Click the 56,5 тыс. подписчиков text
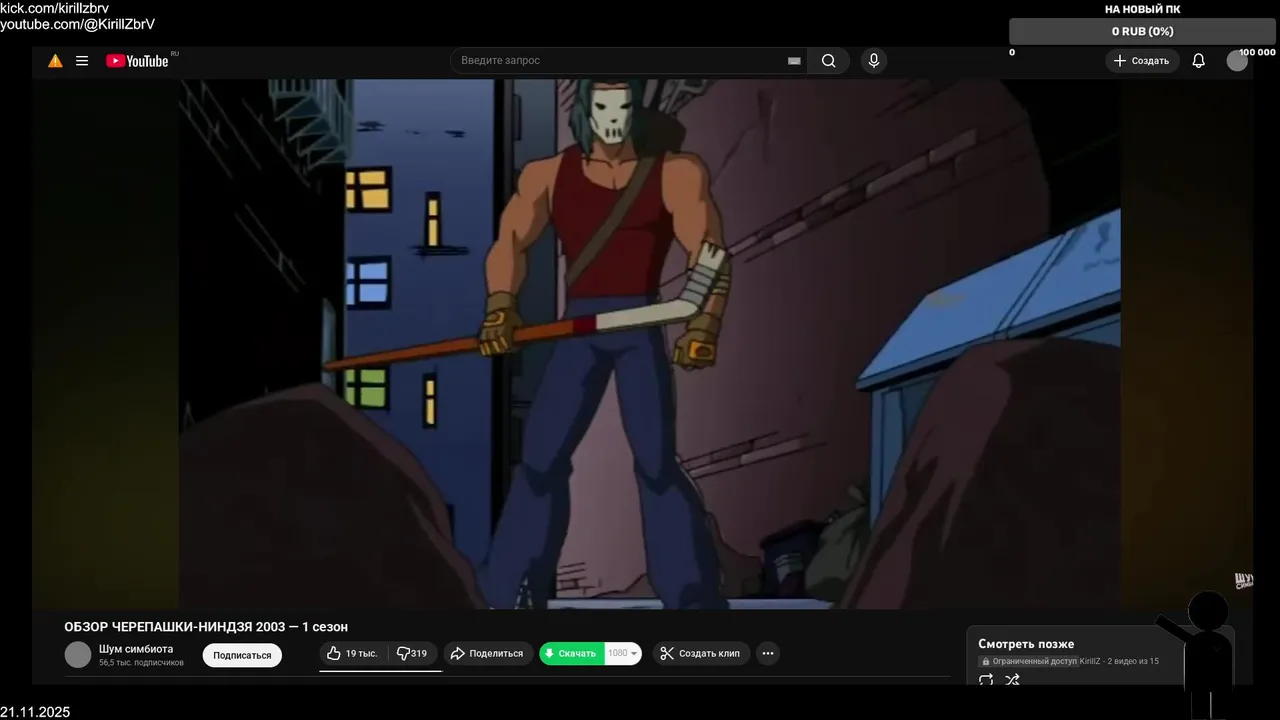The image size is (1280, 720). (x=141, y=663)
